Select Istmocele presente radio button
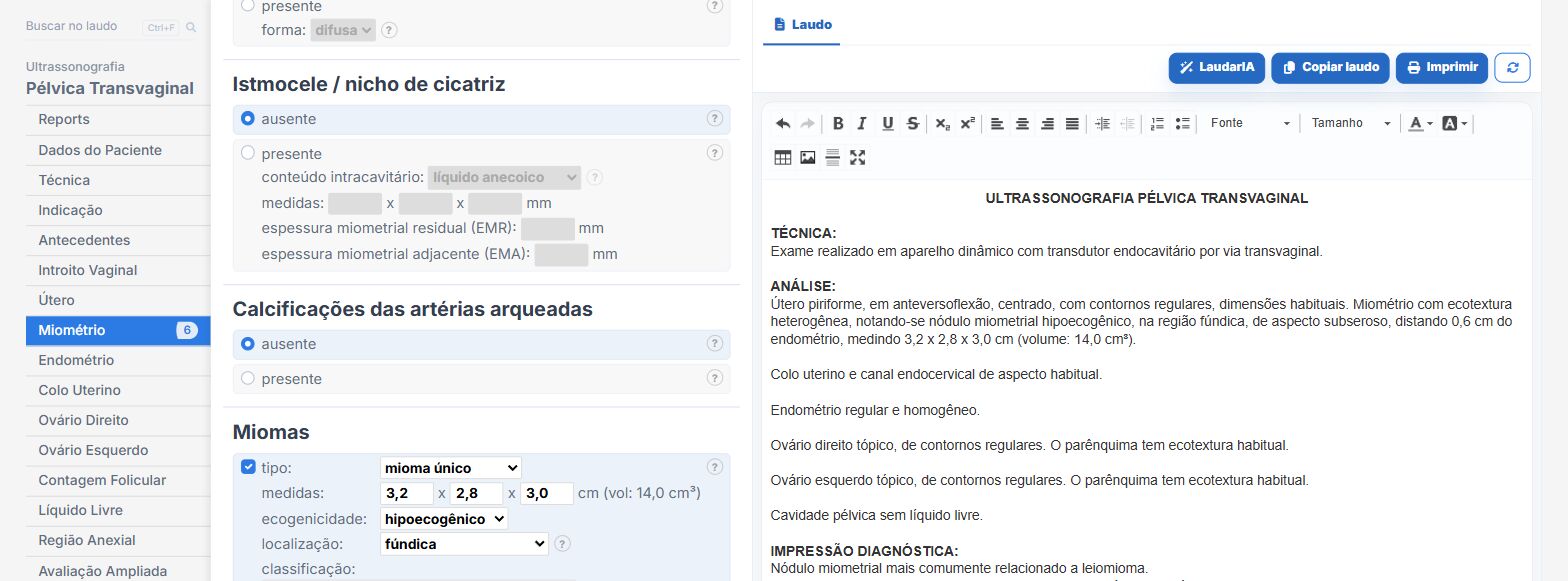 (248, 153)
